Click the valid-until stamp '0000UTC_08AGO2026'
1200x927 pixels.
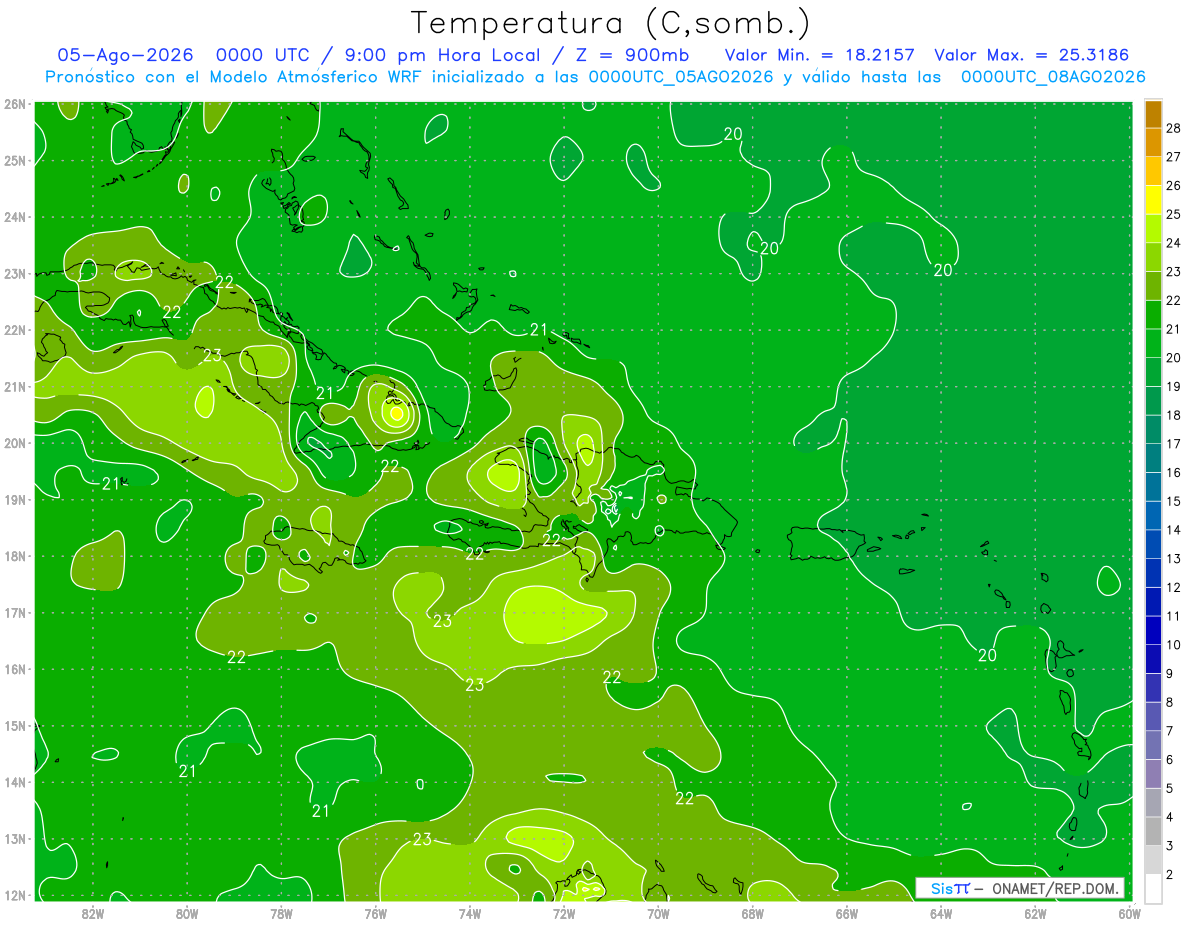(x=1053, y=77)
